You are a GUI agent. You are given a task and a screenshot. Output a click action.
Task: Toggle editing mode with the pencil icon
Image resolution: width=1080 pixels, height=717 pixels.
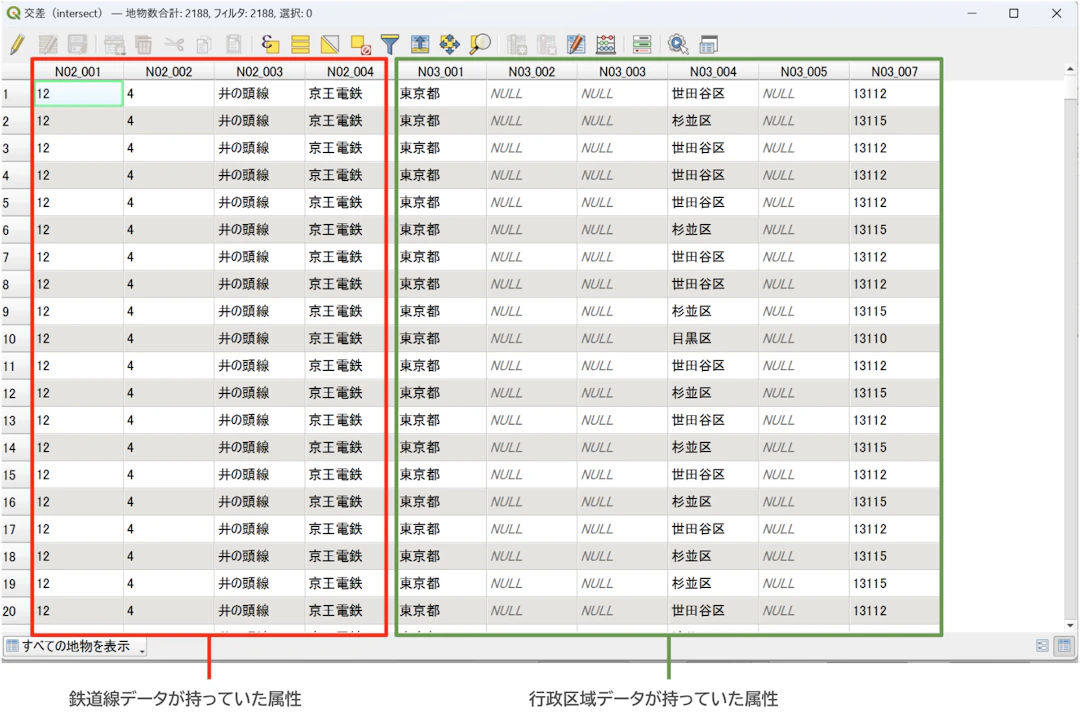[x=17, y=44]
